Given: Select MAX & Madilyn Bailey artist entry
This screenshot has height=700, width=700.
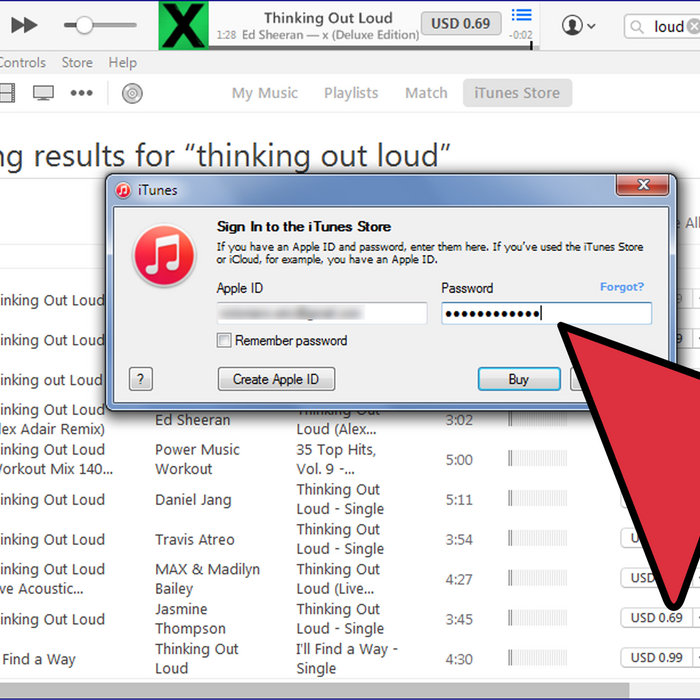Looking at the screenshot, I should (x=208, y=579).
